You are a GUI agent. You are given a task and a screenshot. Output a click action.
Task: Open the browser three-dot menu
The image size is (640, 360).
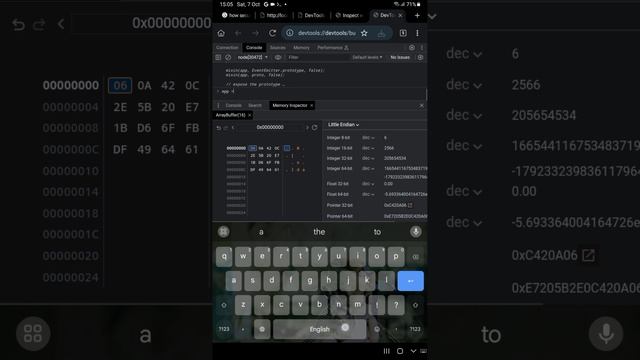(x=417, y=33)
